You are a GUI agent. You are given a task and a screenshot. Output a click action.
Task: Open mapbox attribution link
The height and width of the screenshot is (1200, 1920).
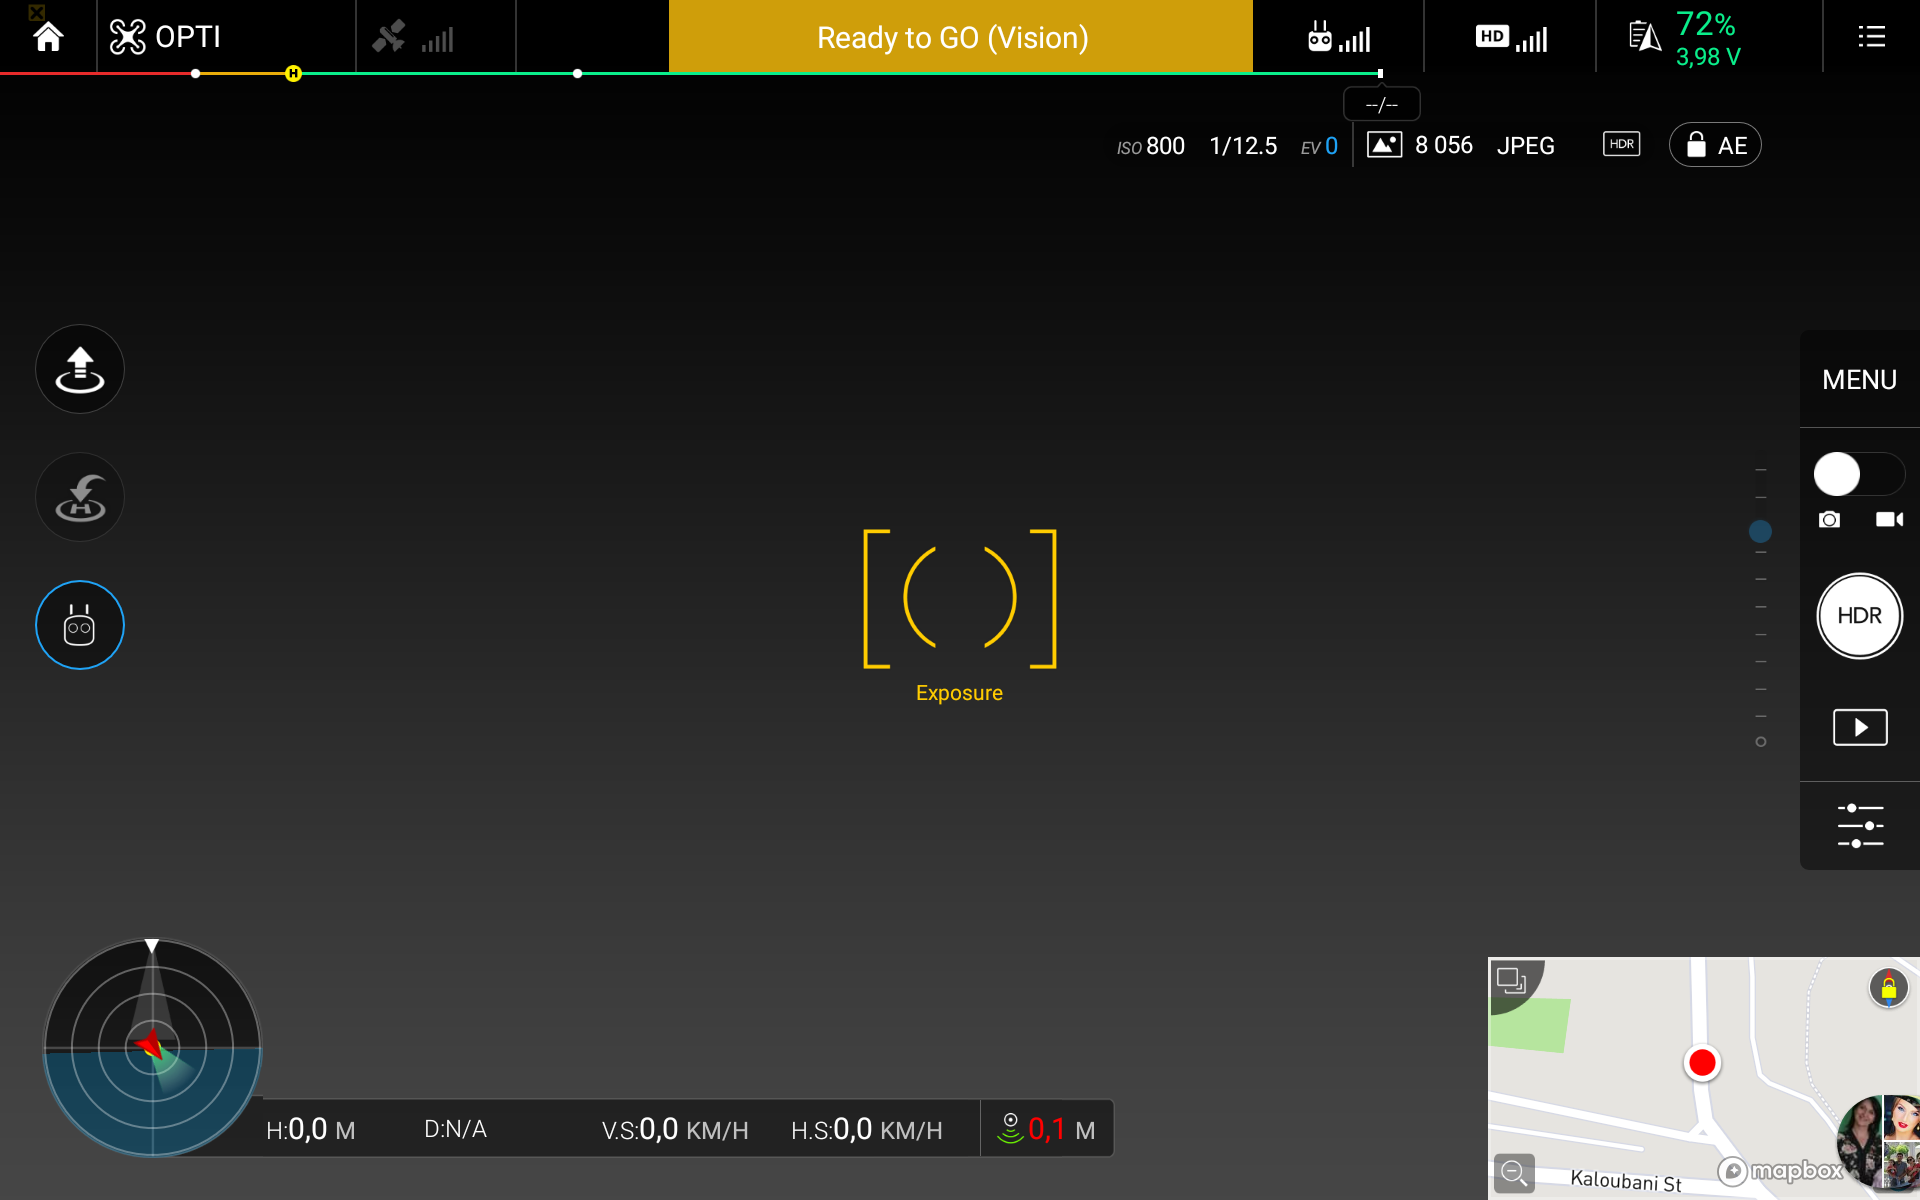(1781, 1170)
